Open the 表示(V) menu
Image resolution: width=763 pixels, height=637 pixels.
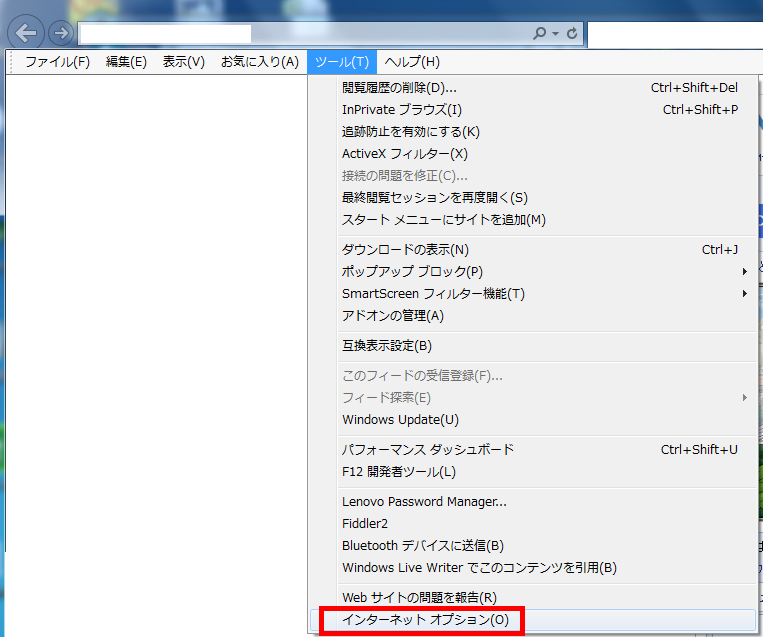click(x=183, y=62)
